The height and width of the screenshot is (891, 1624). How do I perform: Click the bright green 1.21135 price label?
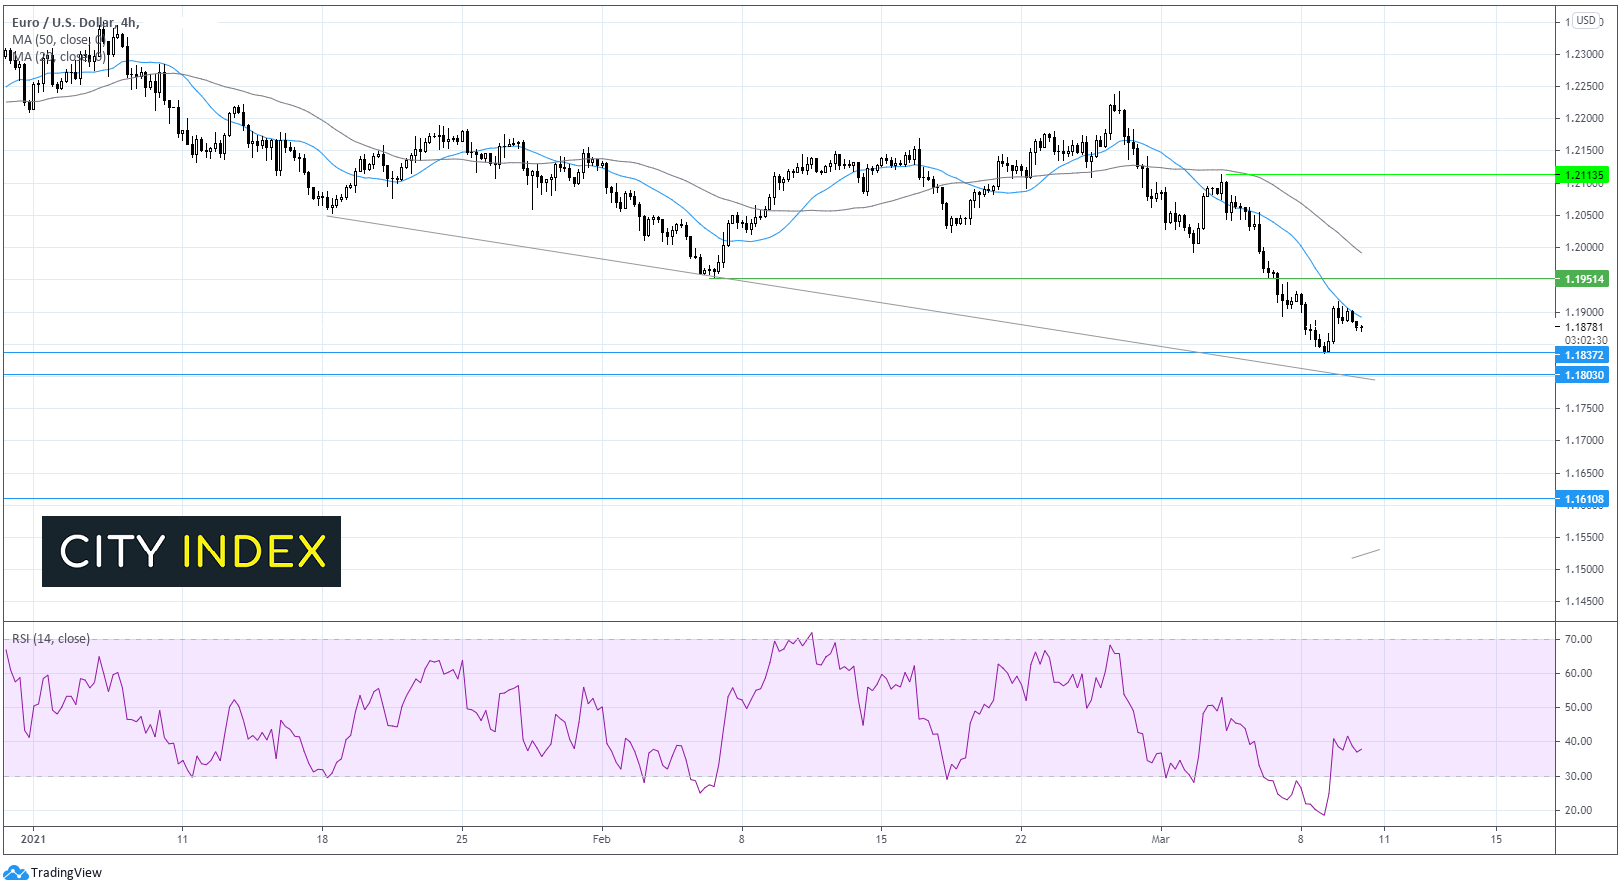[x=1583, y=175]
